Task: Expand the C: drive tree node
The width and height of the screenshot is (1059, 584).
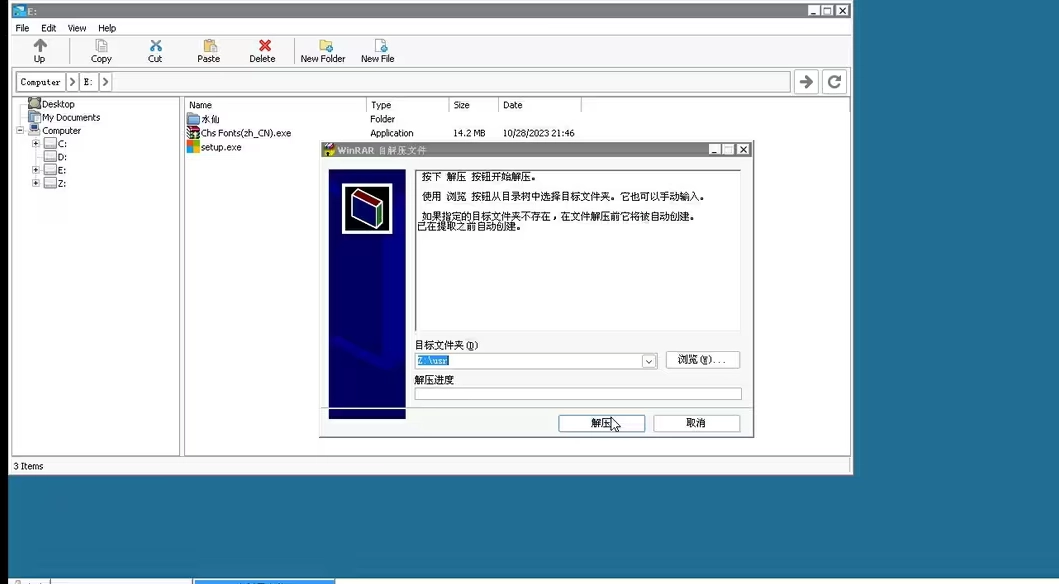Action: [36, 144]
